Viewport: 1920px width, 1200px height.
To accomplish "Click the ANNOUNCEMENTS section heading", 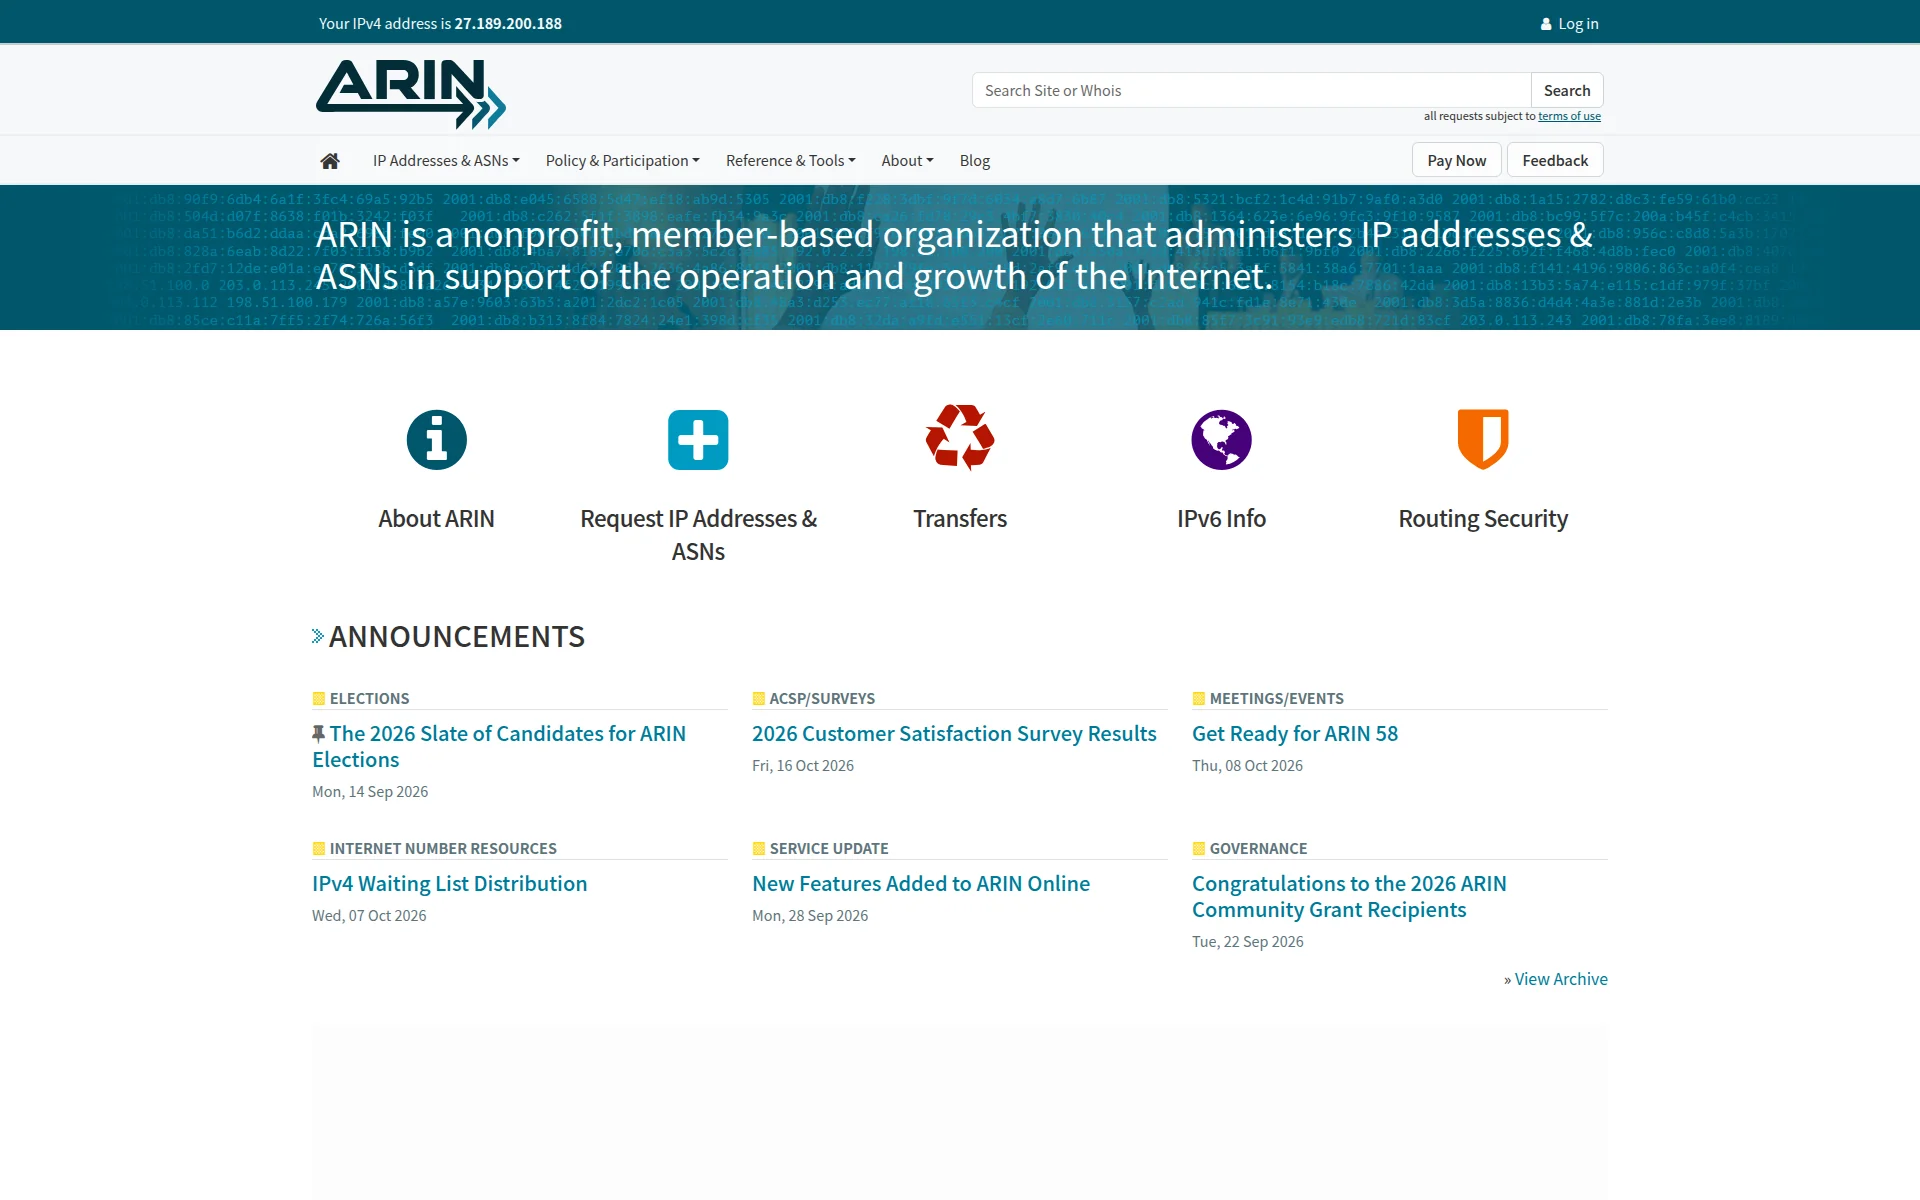I will [x=456, y=637].
